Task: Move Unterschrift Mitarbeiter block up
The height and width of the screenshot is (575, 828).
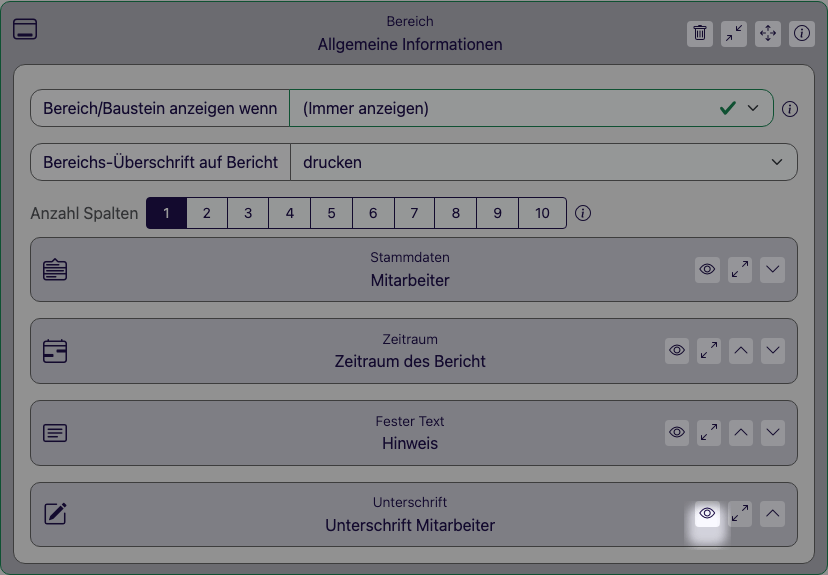Action: click(772, 514)
